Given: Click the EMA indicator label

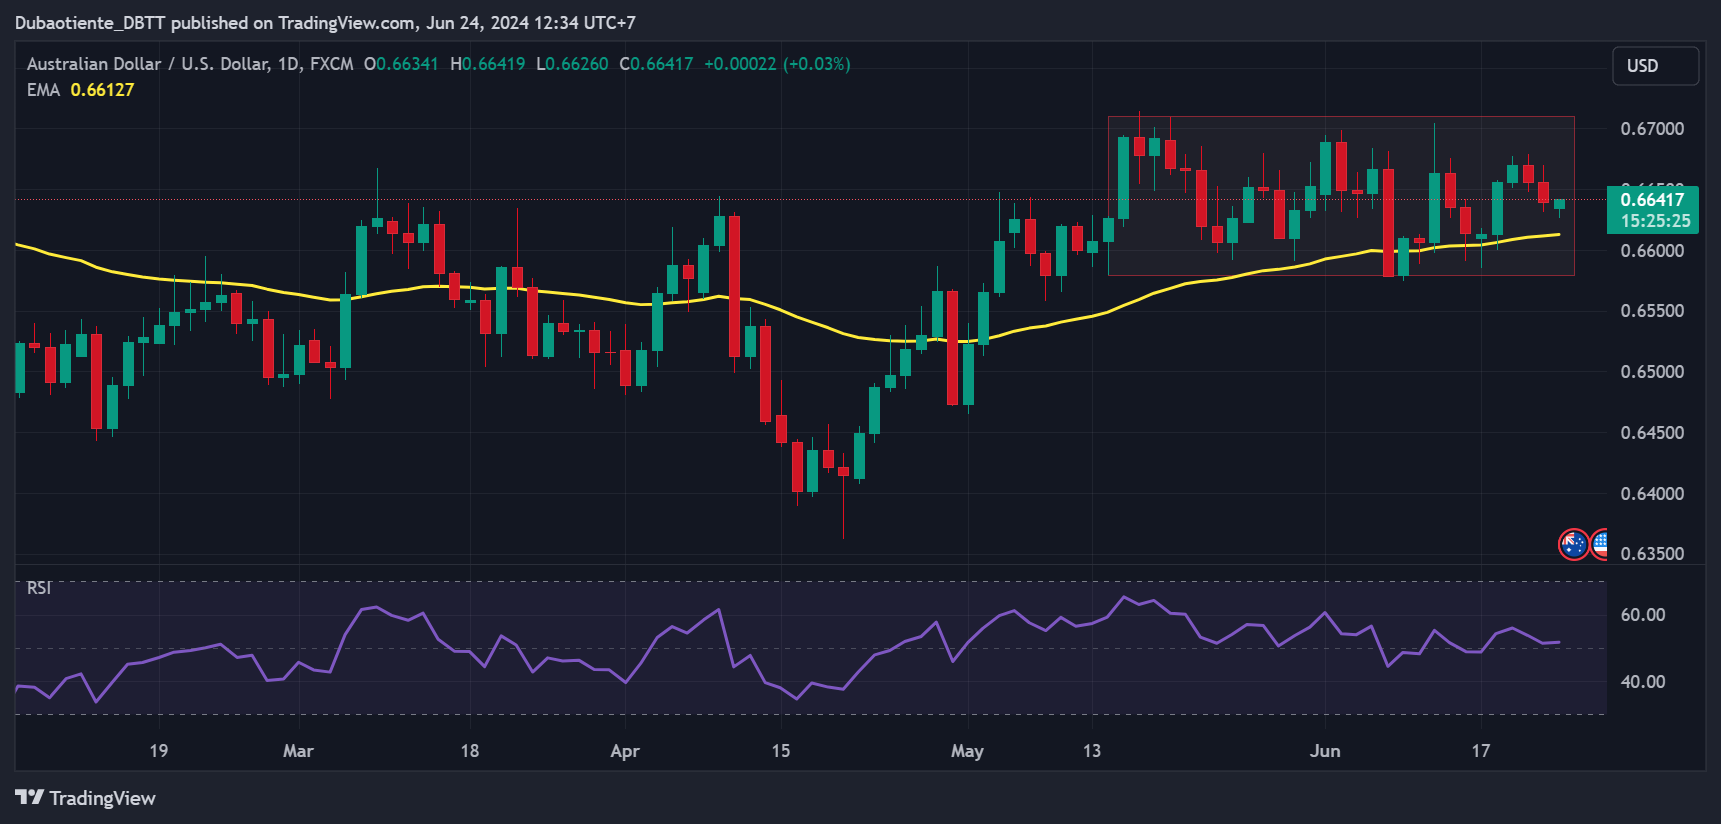Looking at the screenshot, I should (43, 90).
